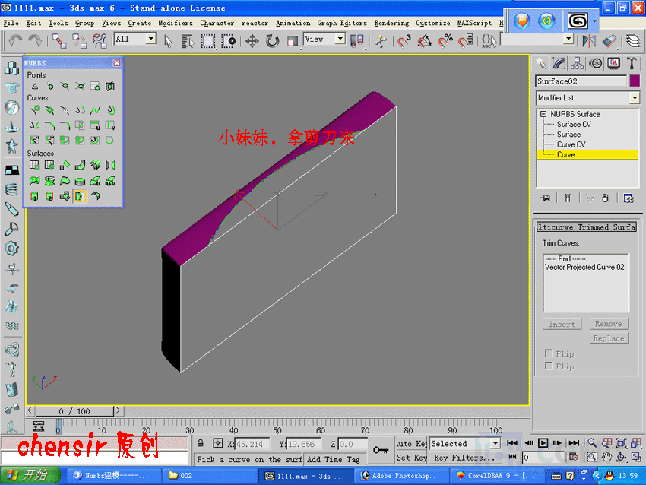This screenshot has width=646, height=485.
Task: Switch to the Display command panel tab
Action: tap(613, 63)
